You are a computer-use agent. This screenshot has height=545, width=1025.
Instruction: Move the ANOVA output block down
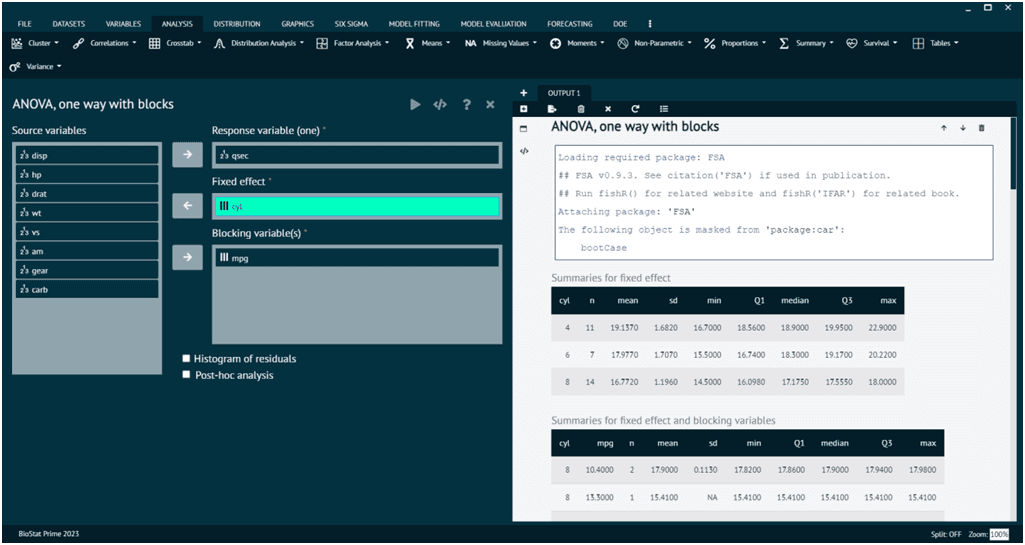tap(963, 128)
